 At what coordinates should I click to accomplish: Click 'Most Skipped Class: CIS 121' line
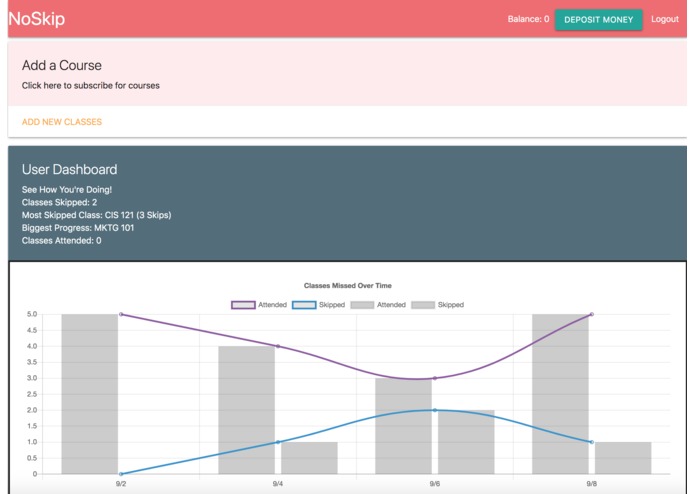click(x=97, y=215)
